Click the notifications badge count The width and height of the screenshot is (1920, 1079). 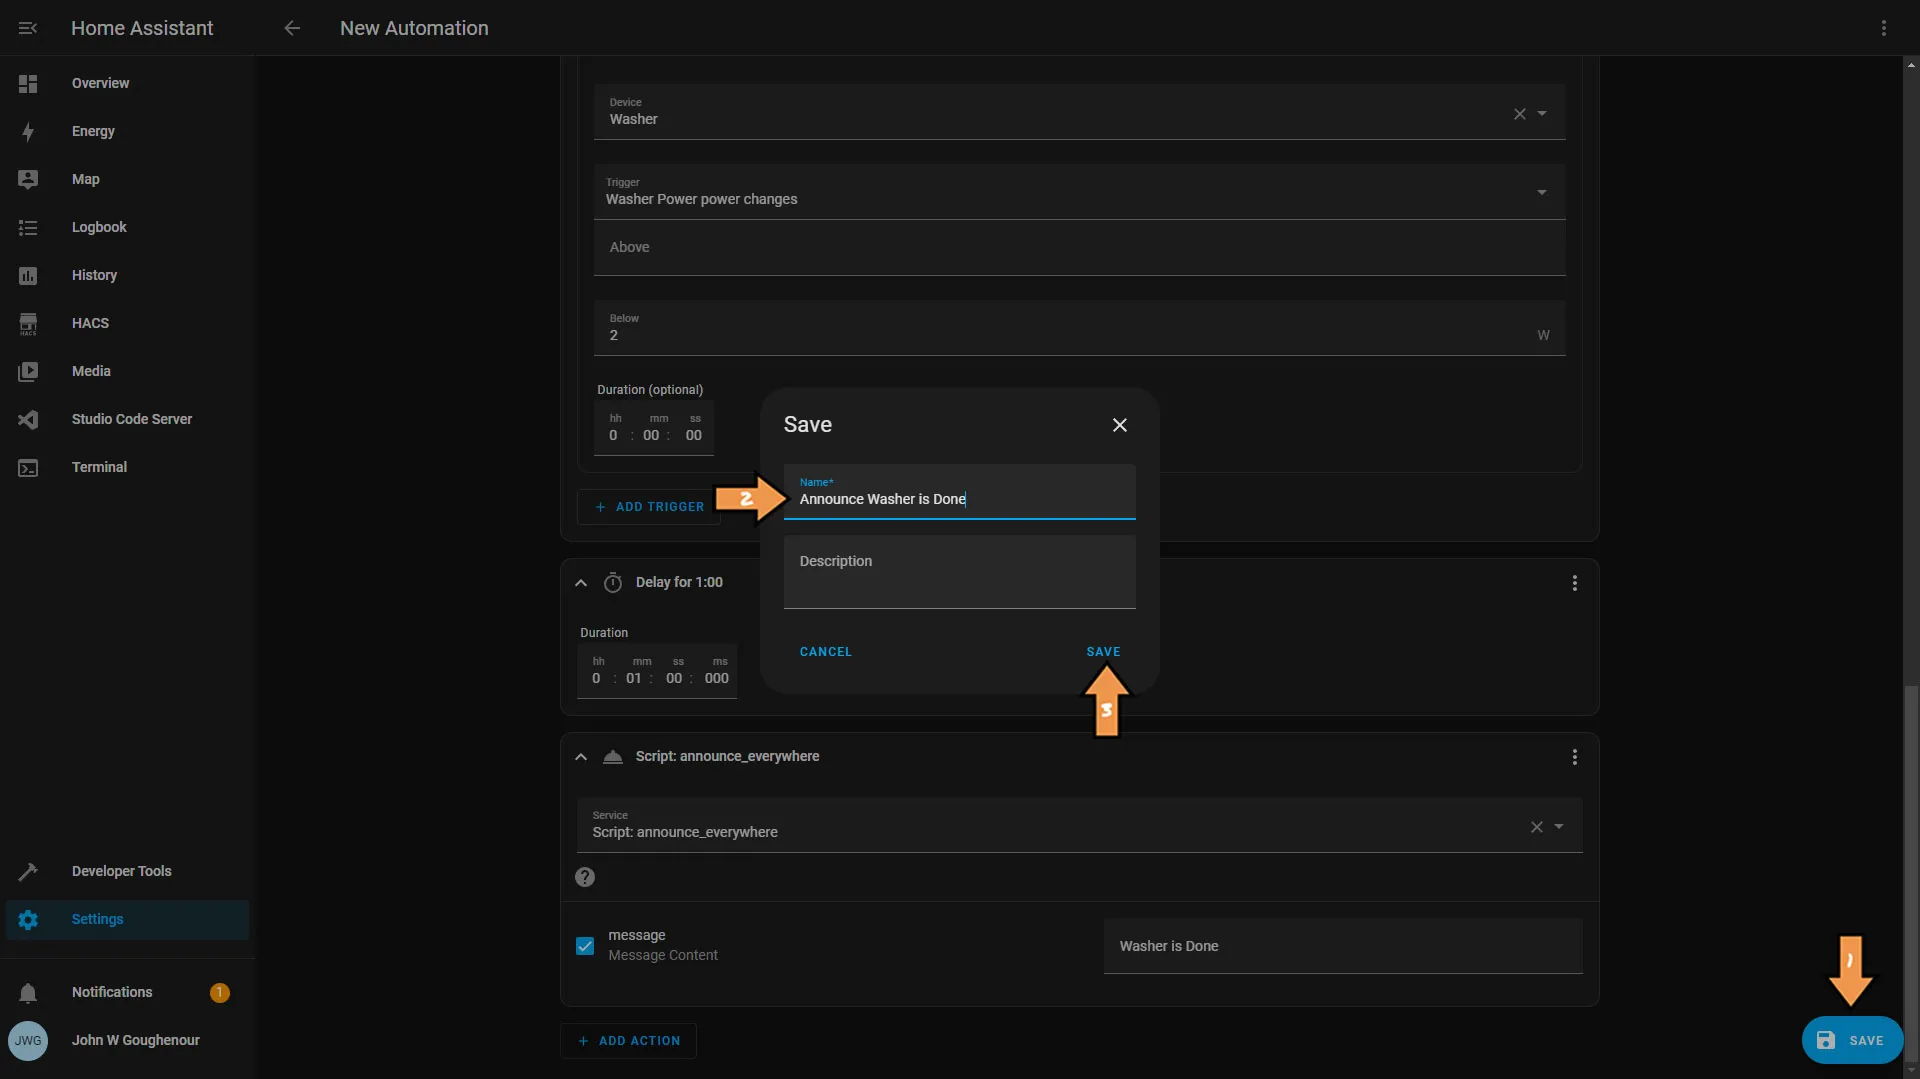point(220,992)
